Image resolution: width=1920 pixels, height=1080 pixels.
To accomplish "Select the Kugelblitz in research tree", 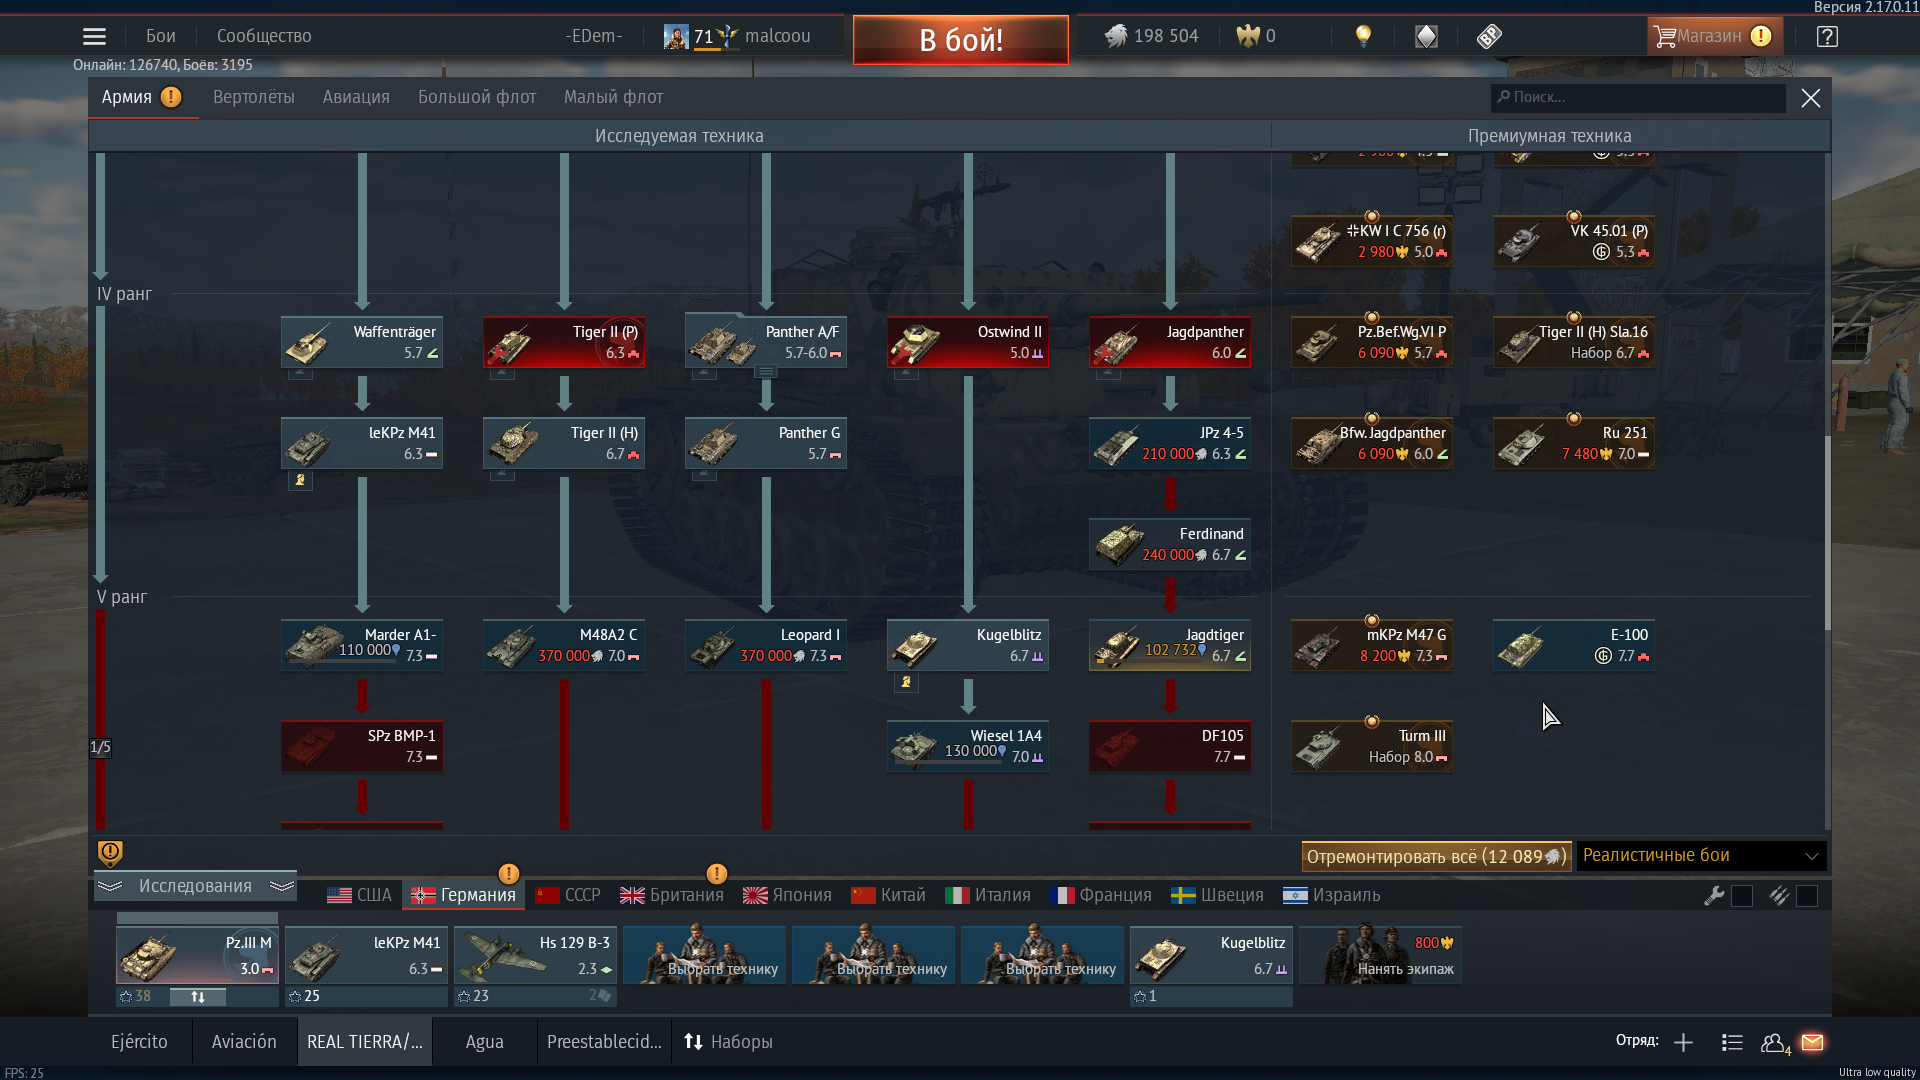I will tap(968, 645).
